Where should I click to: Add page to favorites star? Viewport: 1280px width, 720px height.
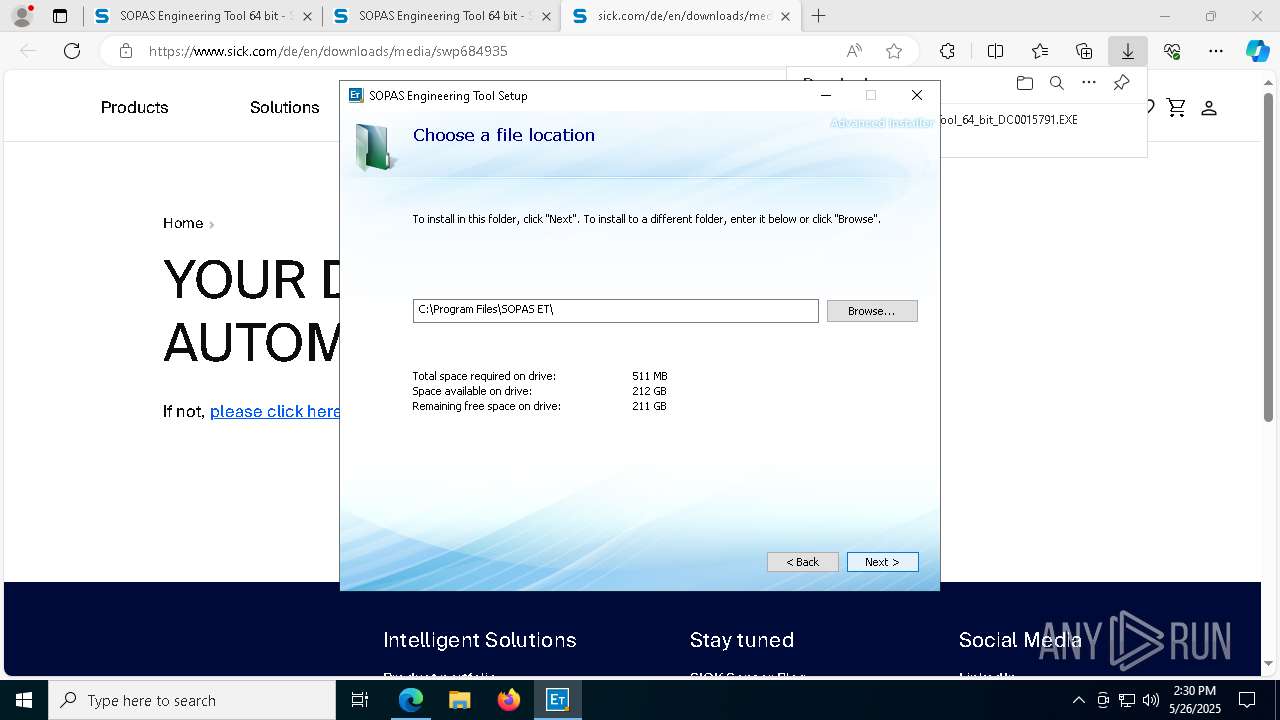pos(894,51)
